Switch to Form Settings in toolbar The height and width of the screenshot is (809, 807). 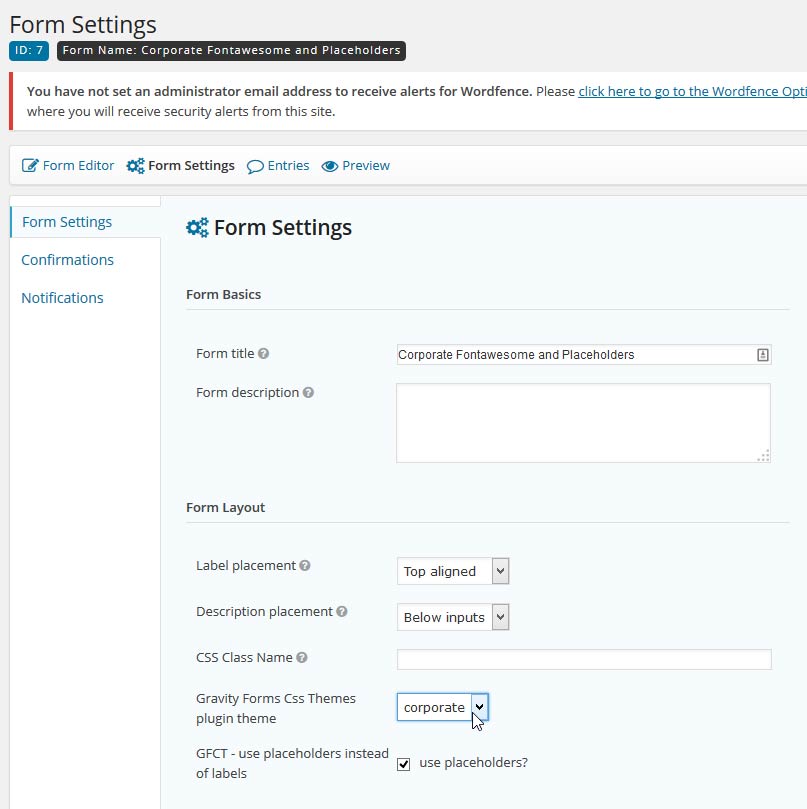pos(181,166)
